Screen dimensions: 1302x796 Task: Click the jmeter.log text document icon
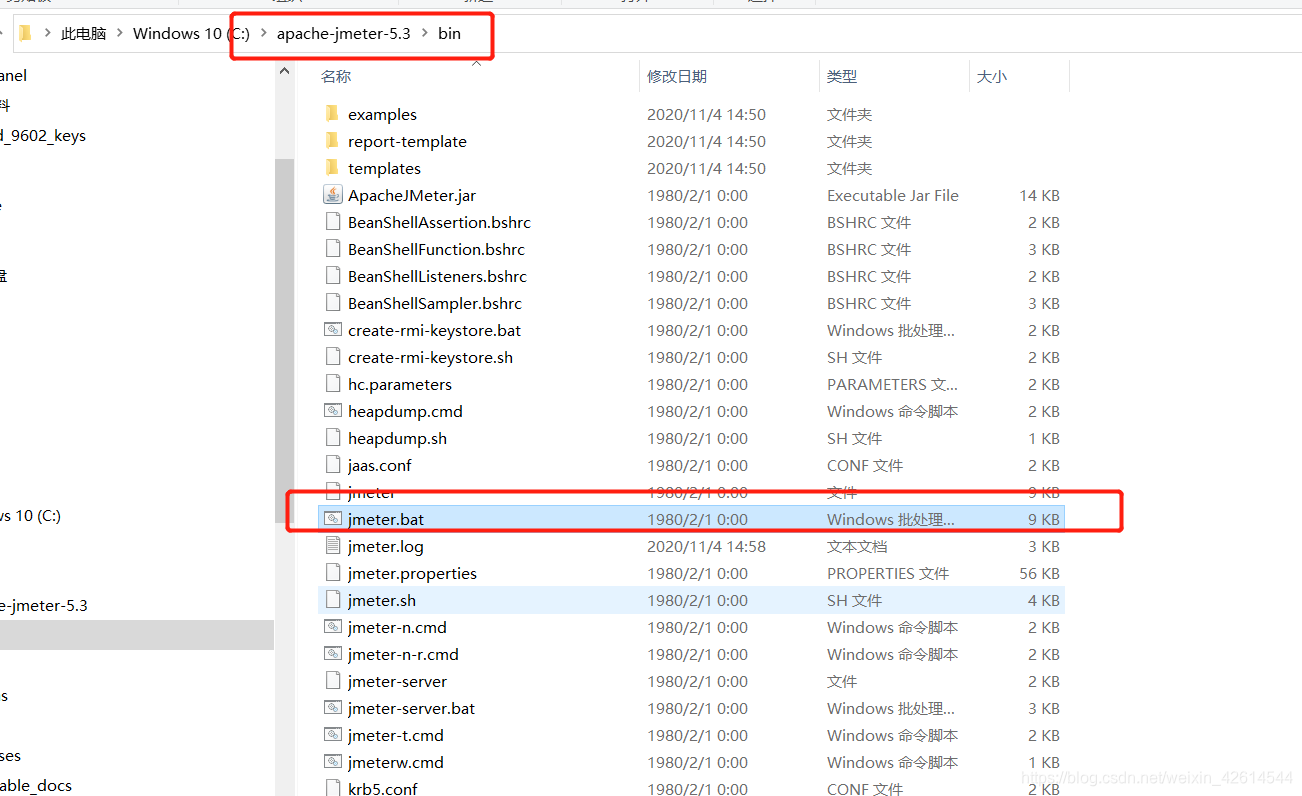(332, 546)
